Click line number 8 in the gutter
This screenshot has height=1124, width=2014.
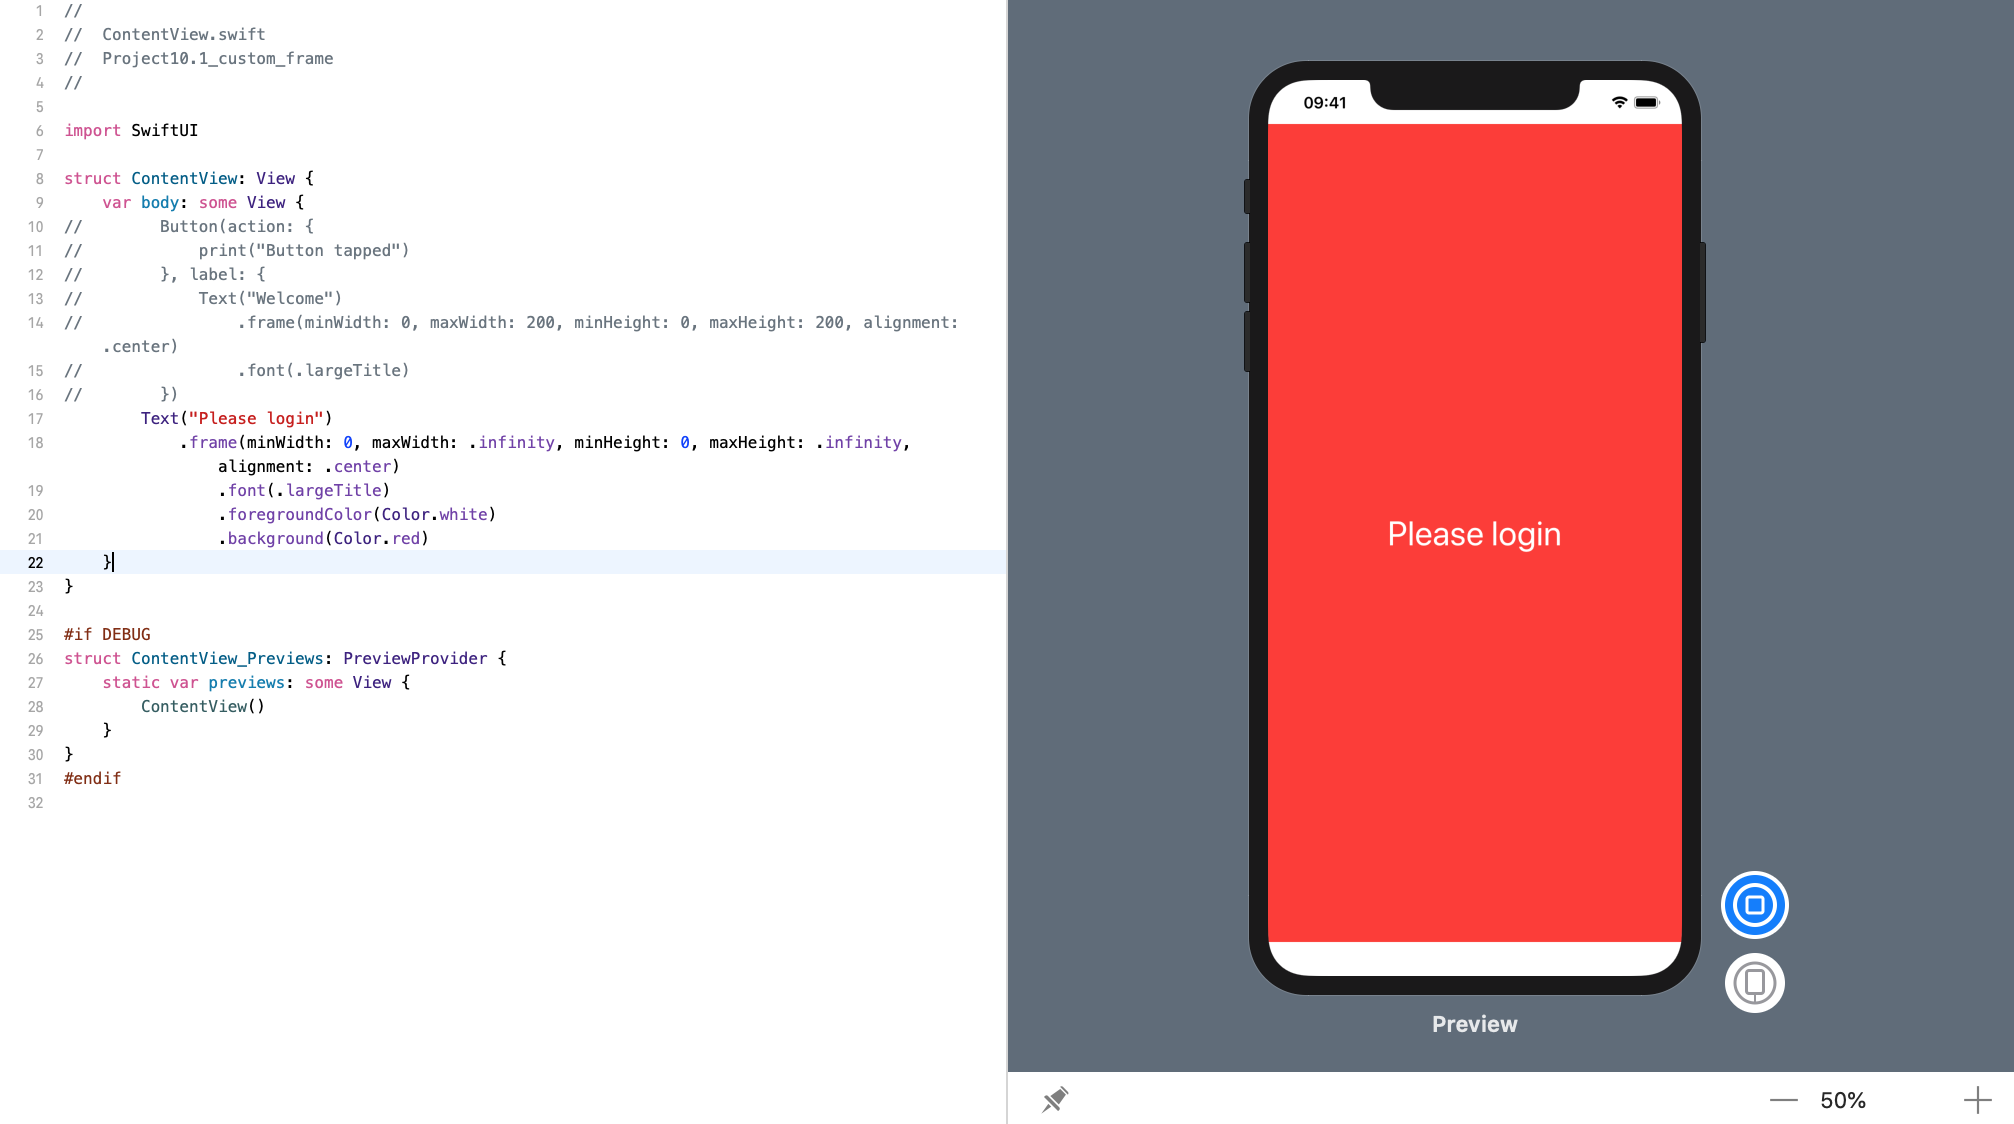pyautogui.click(x=40, y=179)
